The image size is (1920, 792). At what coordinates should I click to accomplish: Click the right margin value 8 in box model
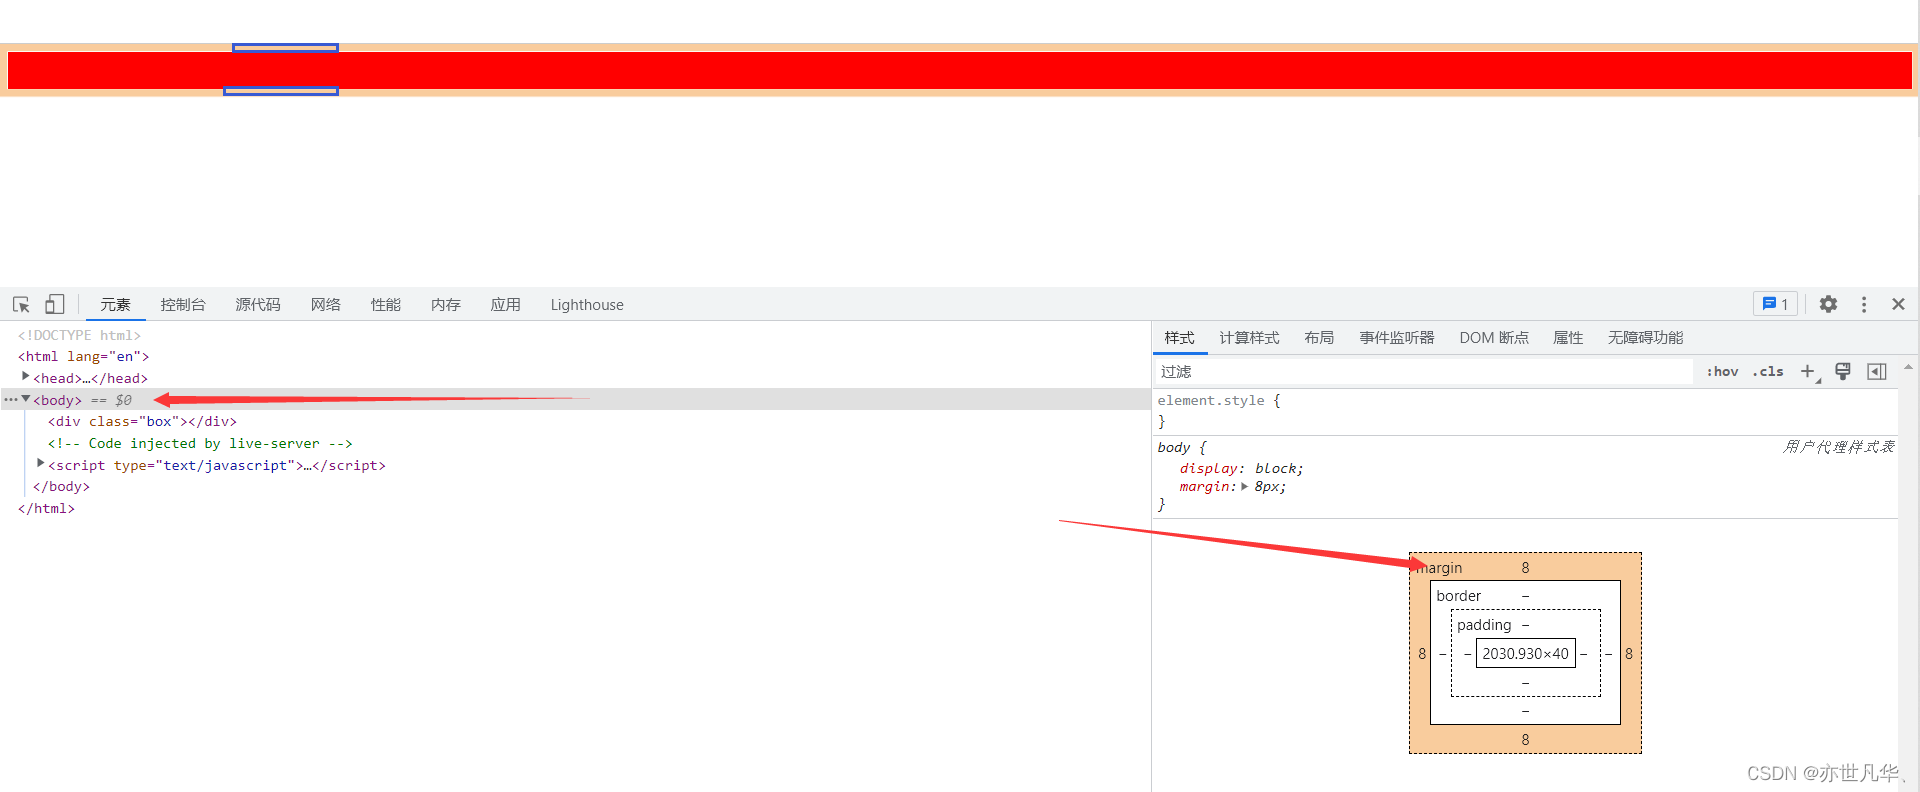pos(1629,653)
